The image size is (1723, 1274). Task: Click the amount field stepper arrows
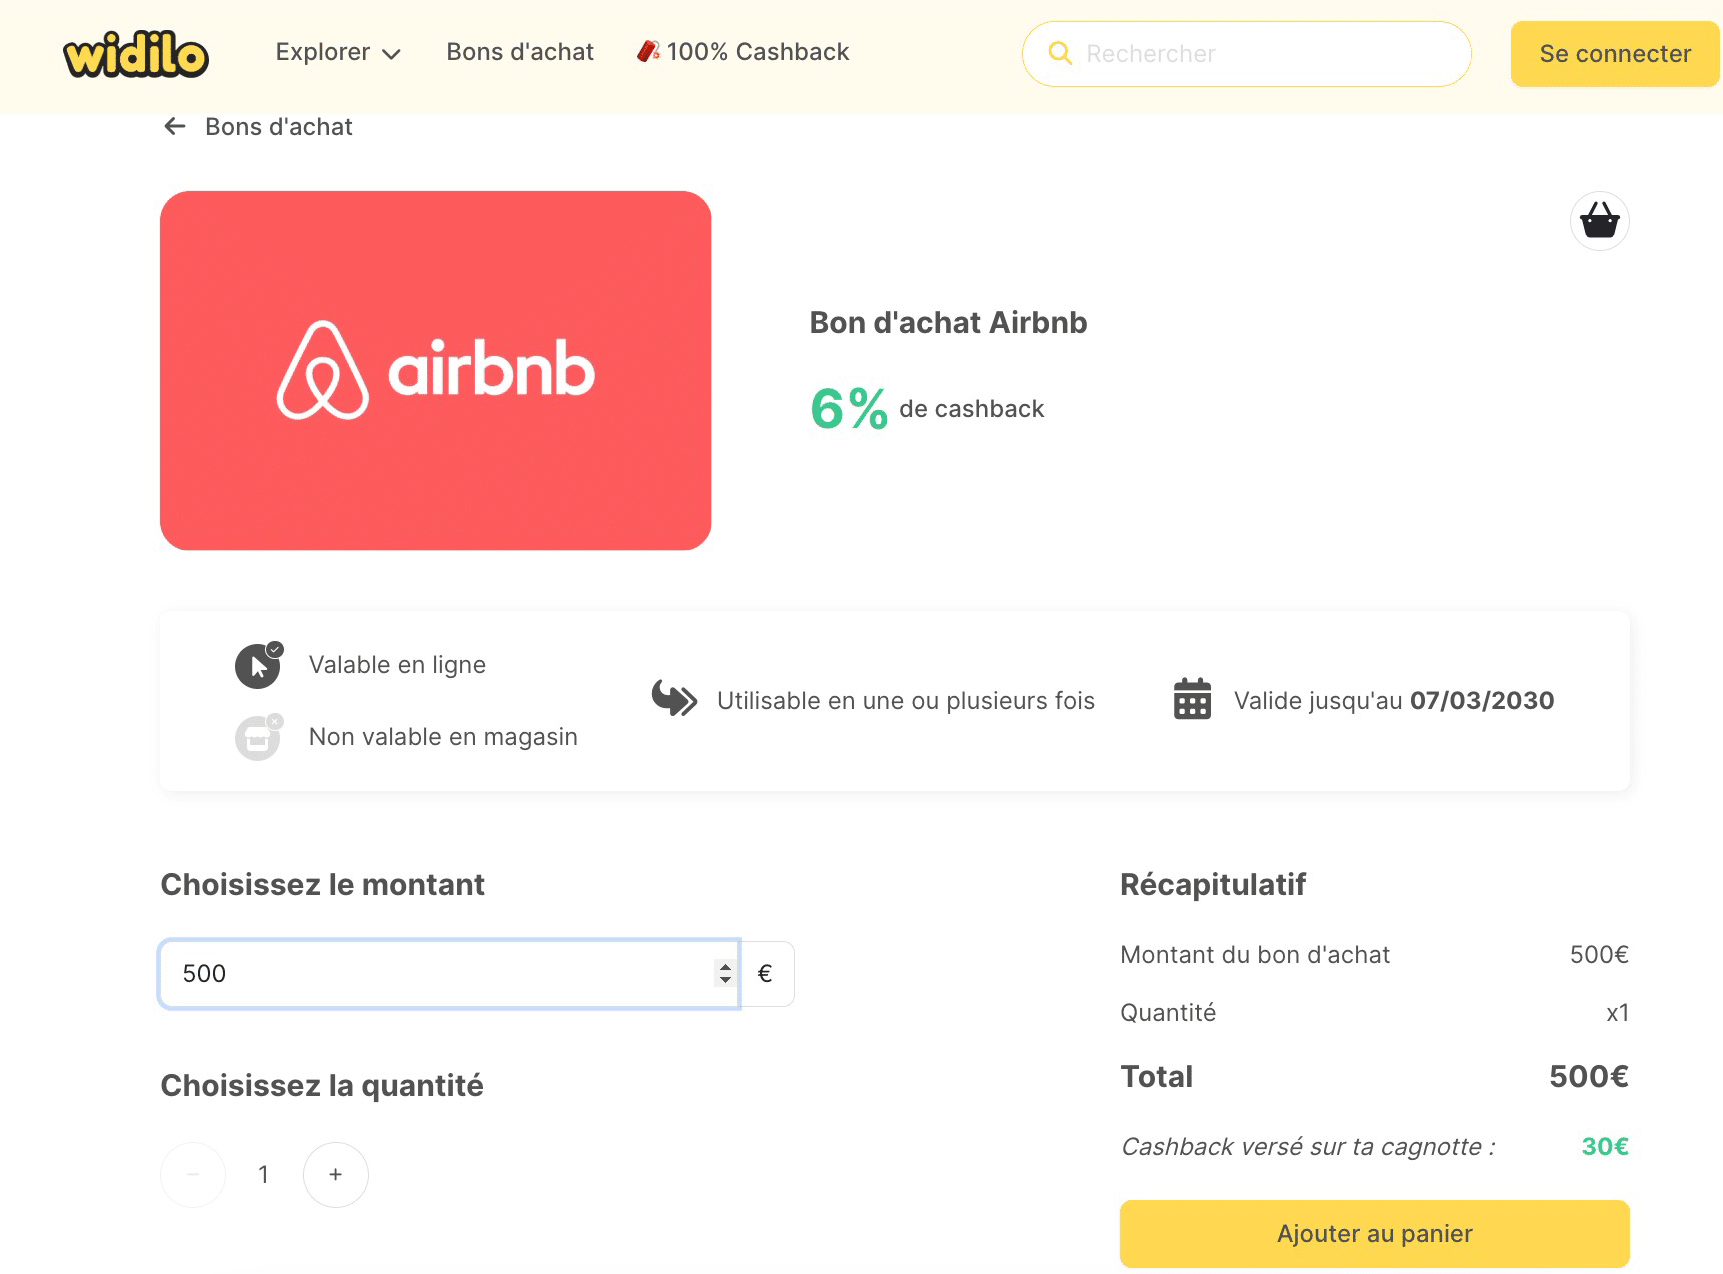pyautogui.click(x=723, y=973)
